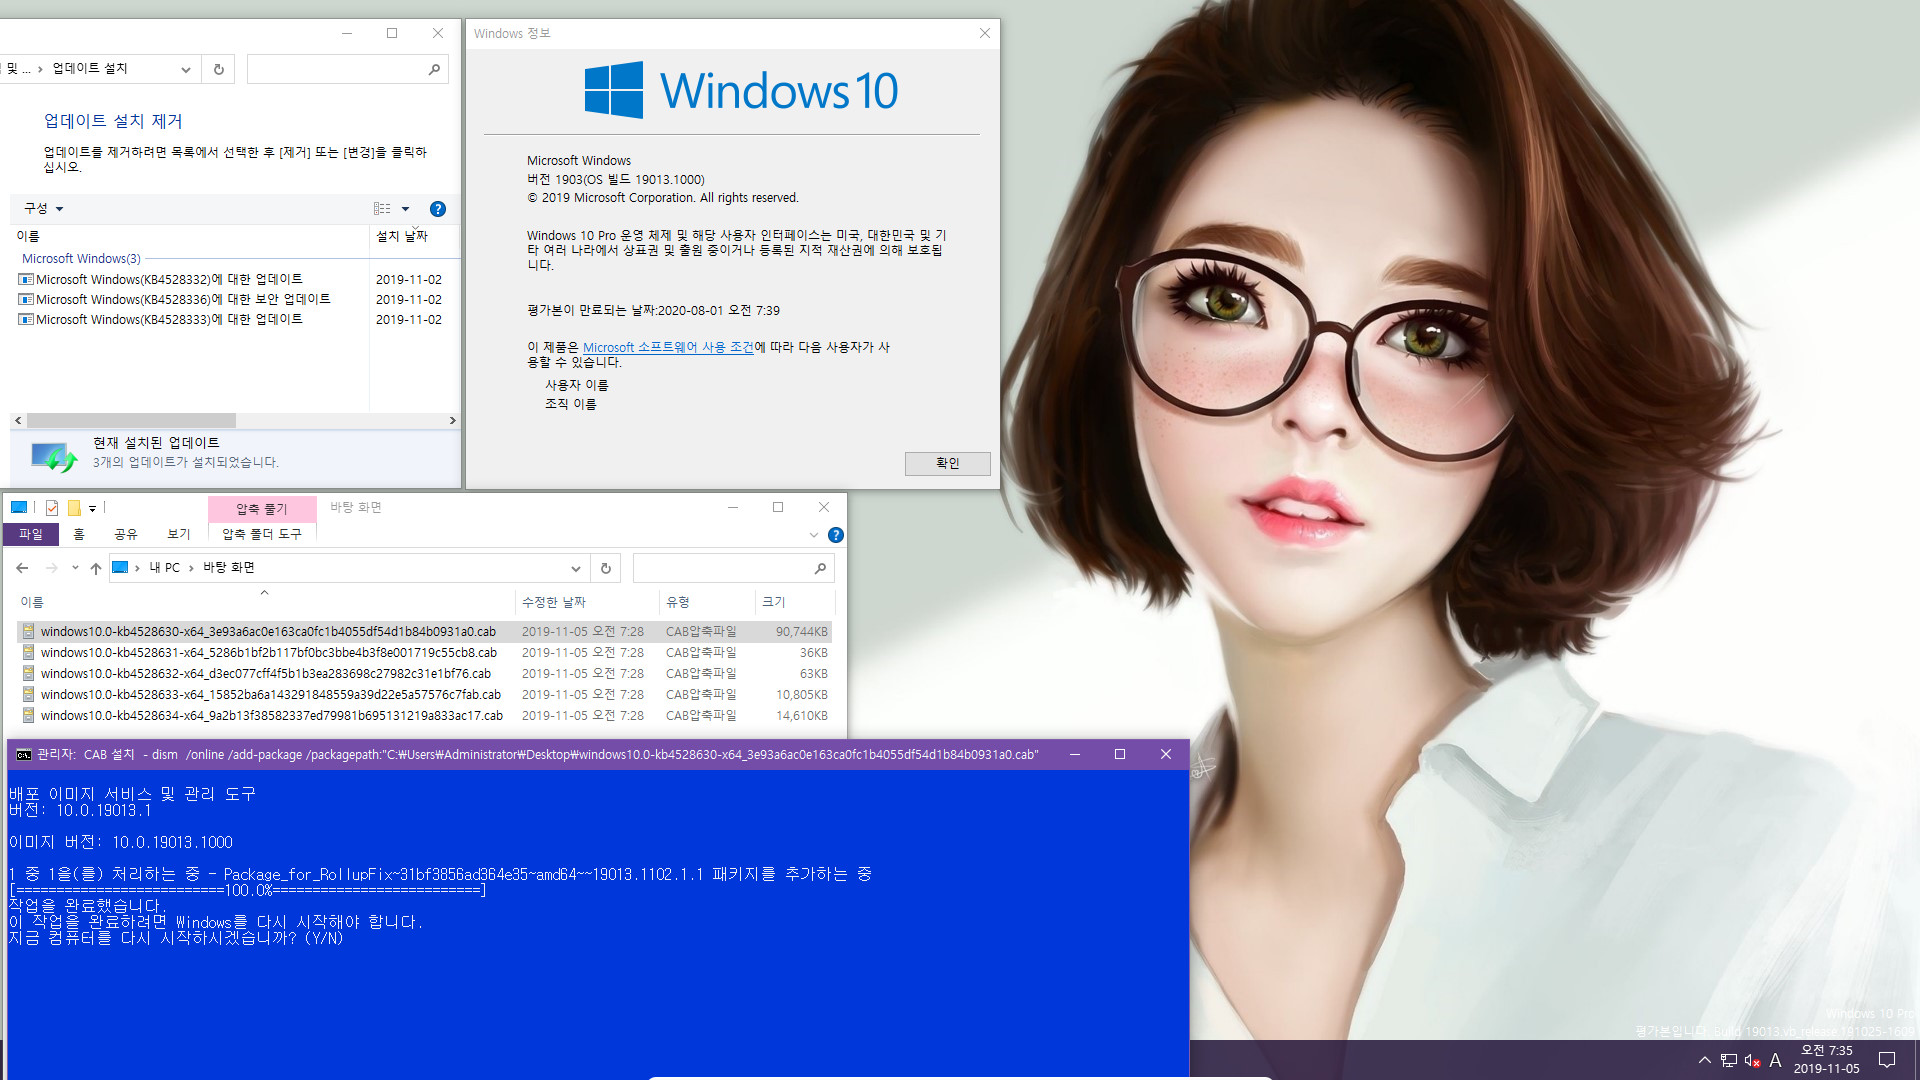This screenshot has height=1080, width=1920.
Task: Close the Windows 정보 dialog
Action: click(x=984, y=33)
